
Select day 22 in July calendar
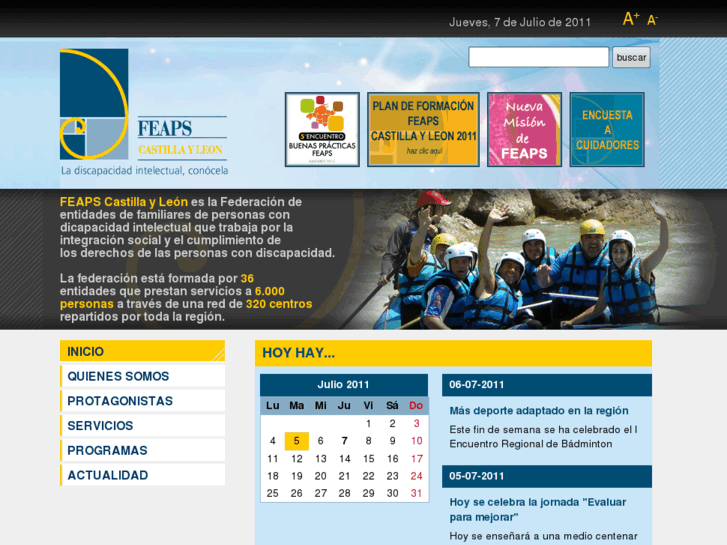click(x=369, y=476)
